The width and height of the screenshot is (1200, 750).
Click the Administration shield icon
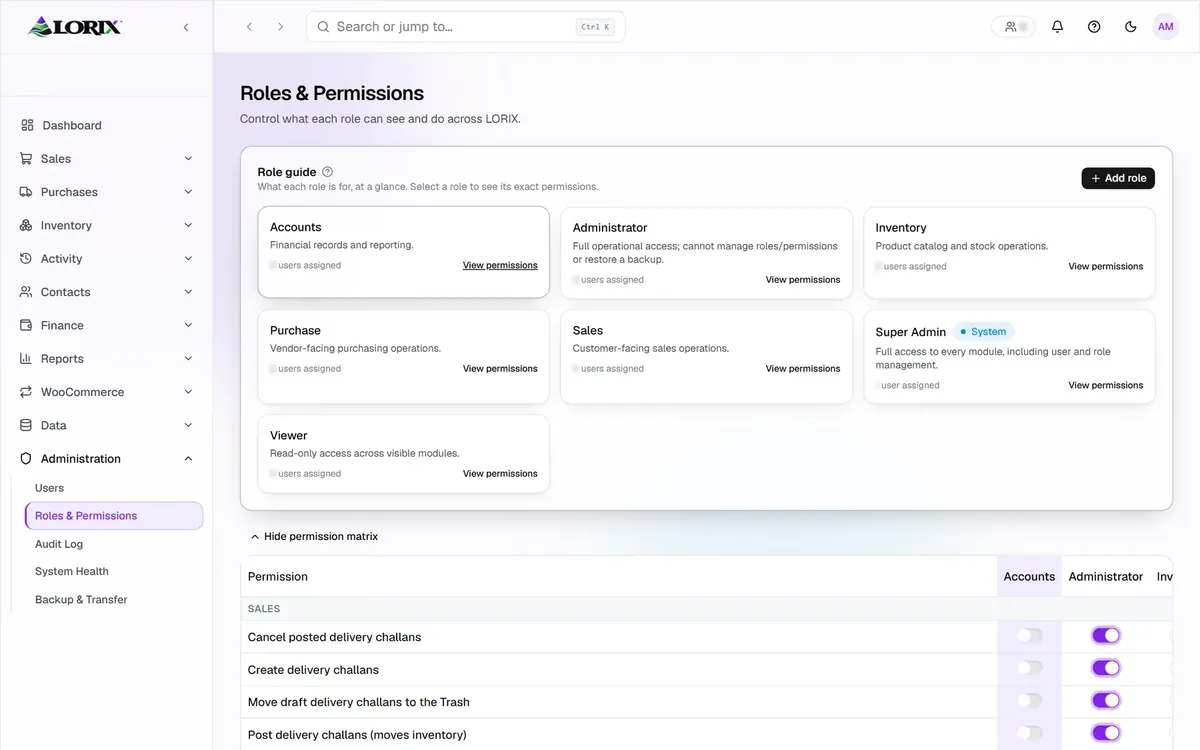(26, 459)
